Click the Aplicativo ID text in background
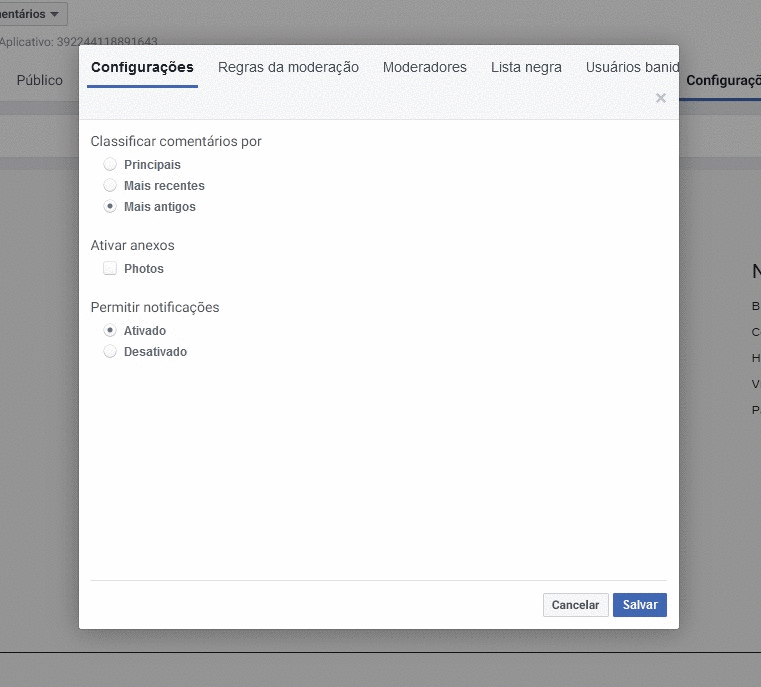 (x=79, y=41)
